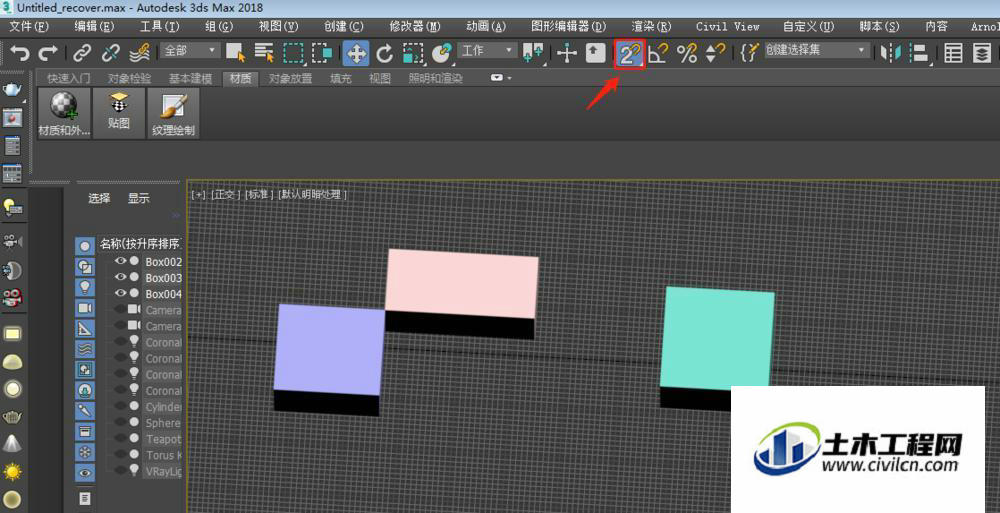This screenshot has height=513, width=1000.
Task: Click the Mirror tool icon
Action: pos(890,52)
